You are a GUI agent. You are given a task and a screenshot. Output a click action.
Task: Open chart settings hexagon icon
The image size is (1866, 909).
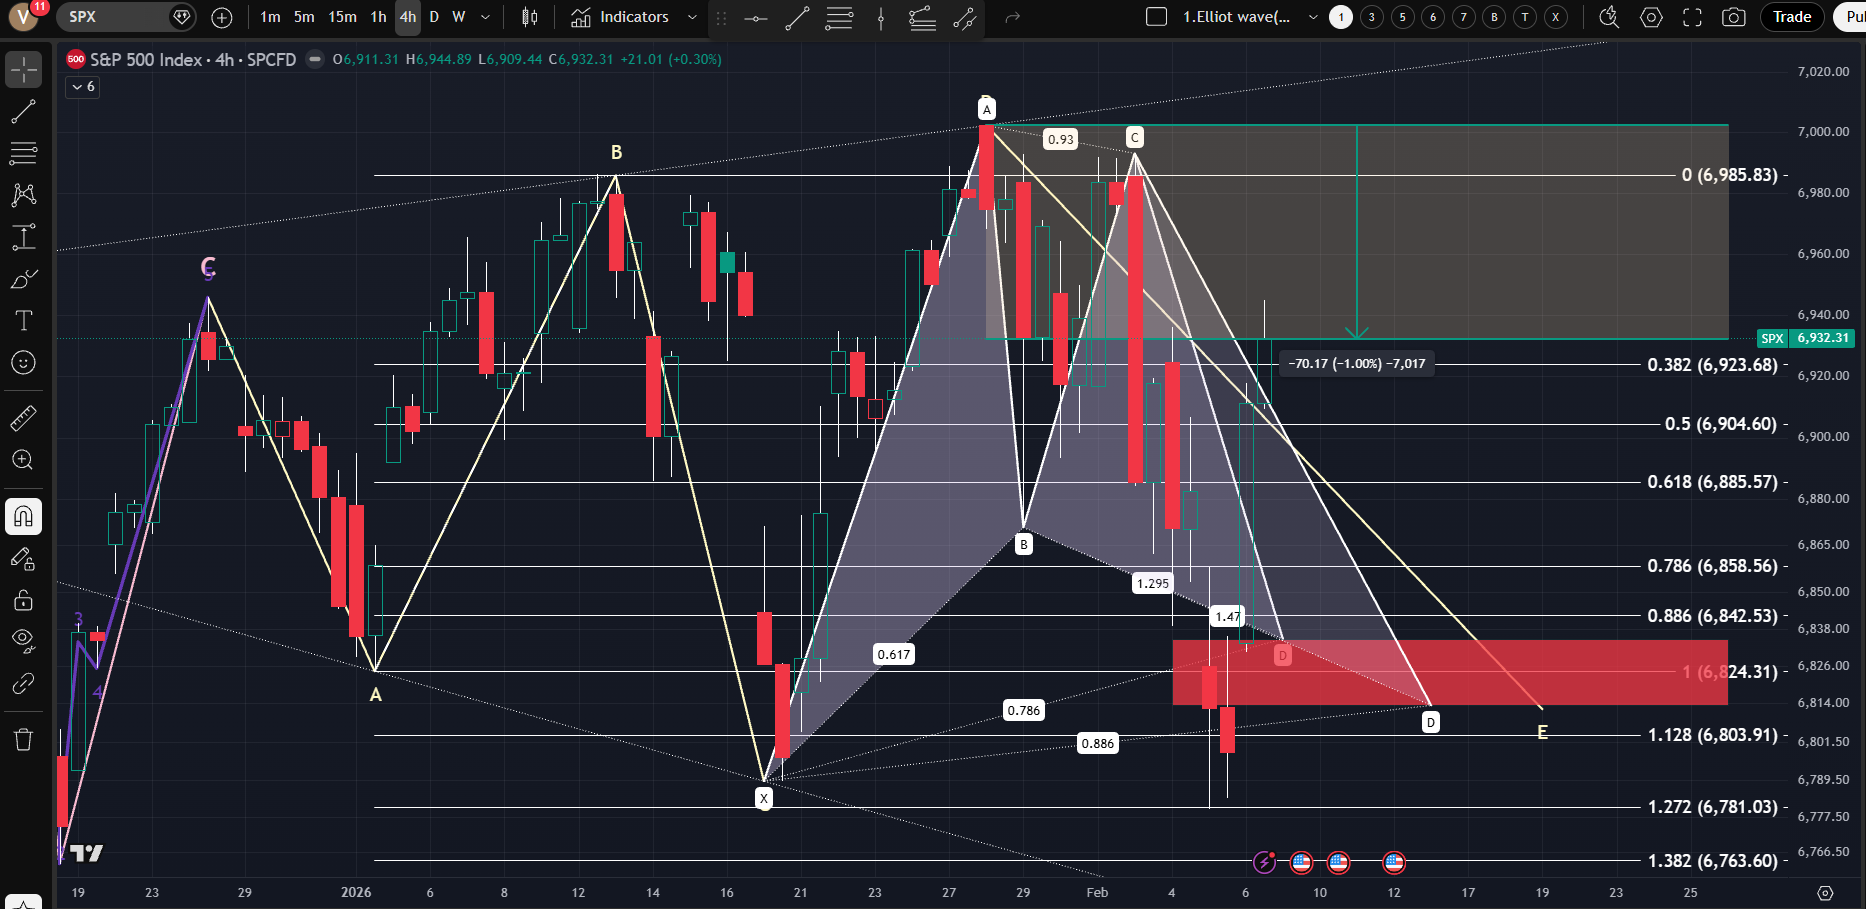[x=1651, y=17]
